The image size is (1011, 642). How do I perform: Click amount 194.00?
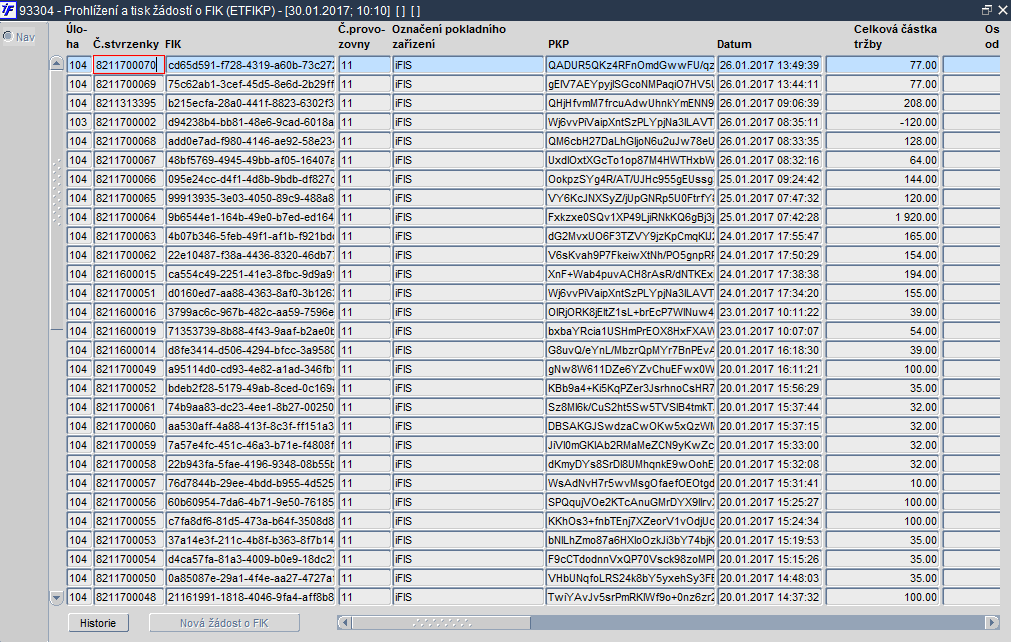point(882,274)
